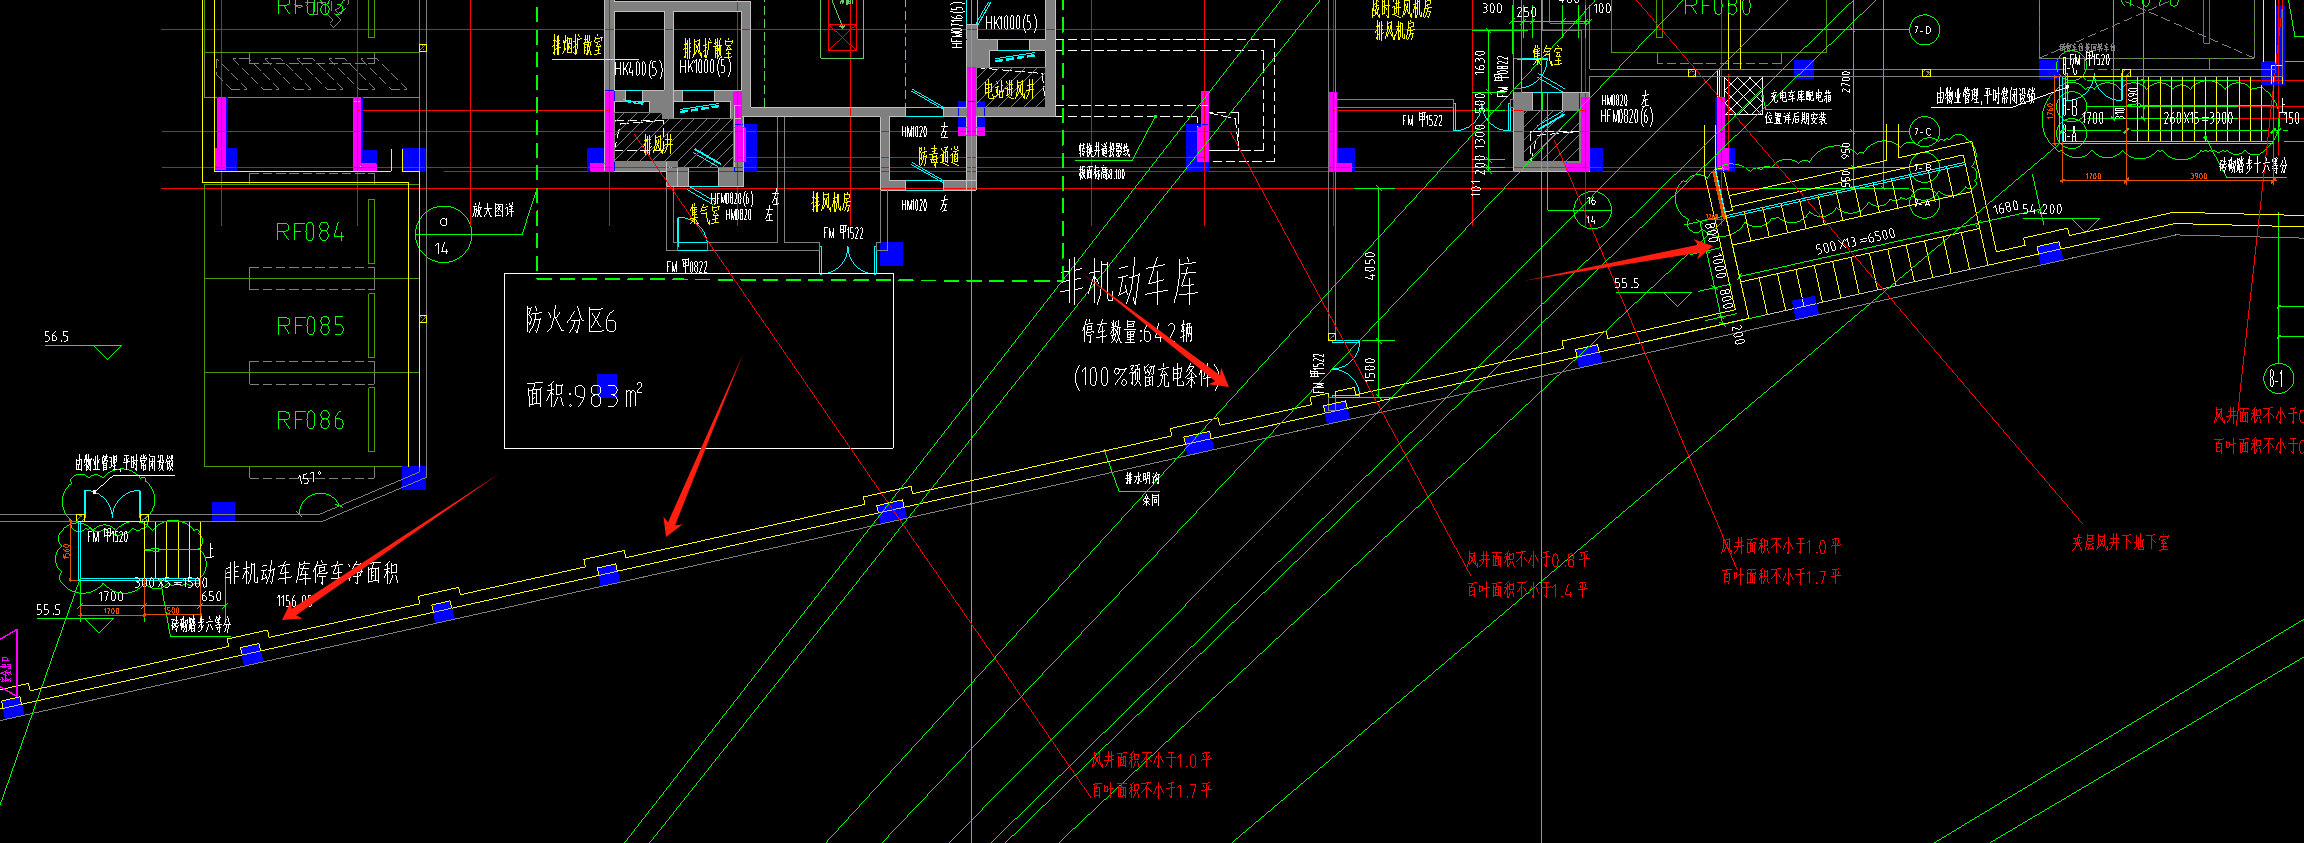Select the RF084 parking space label
The width and height of the screenshot is (2304, 843).
[x=310, y=232]
